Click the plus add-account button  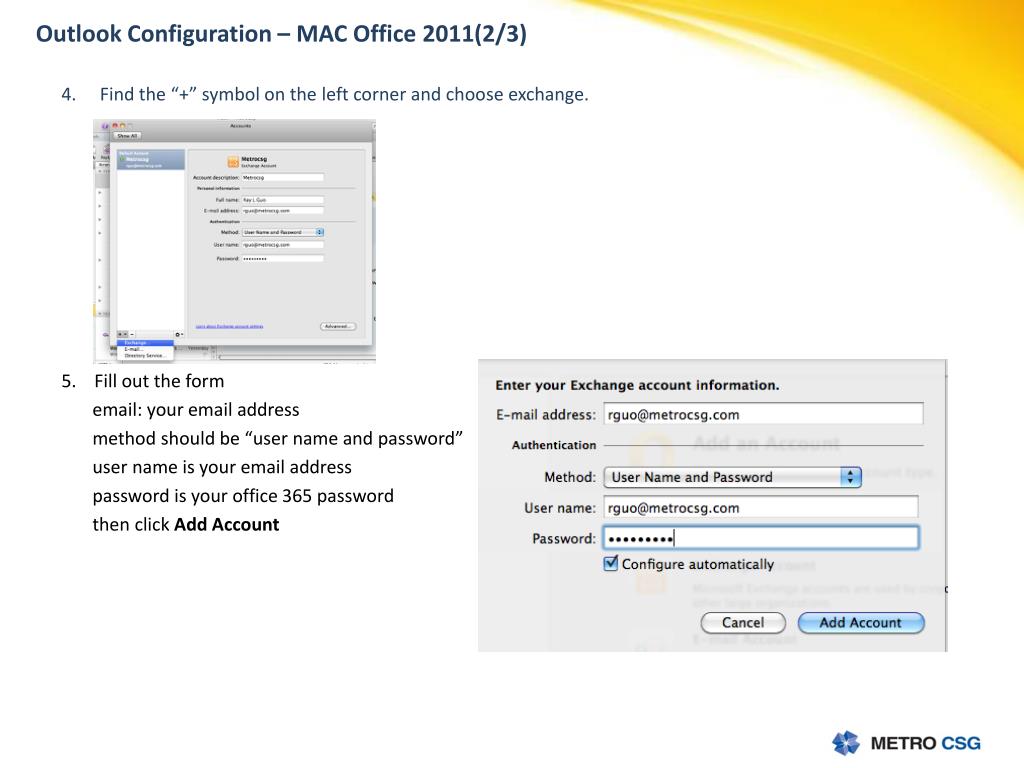122,334
